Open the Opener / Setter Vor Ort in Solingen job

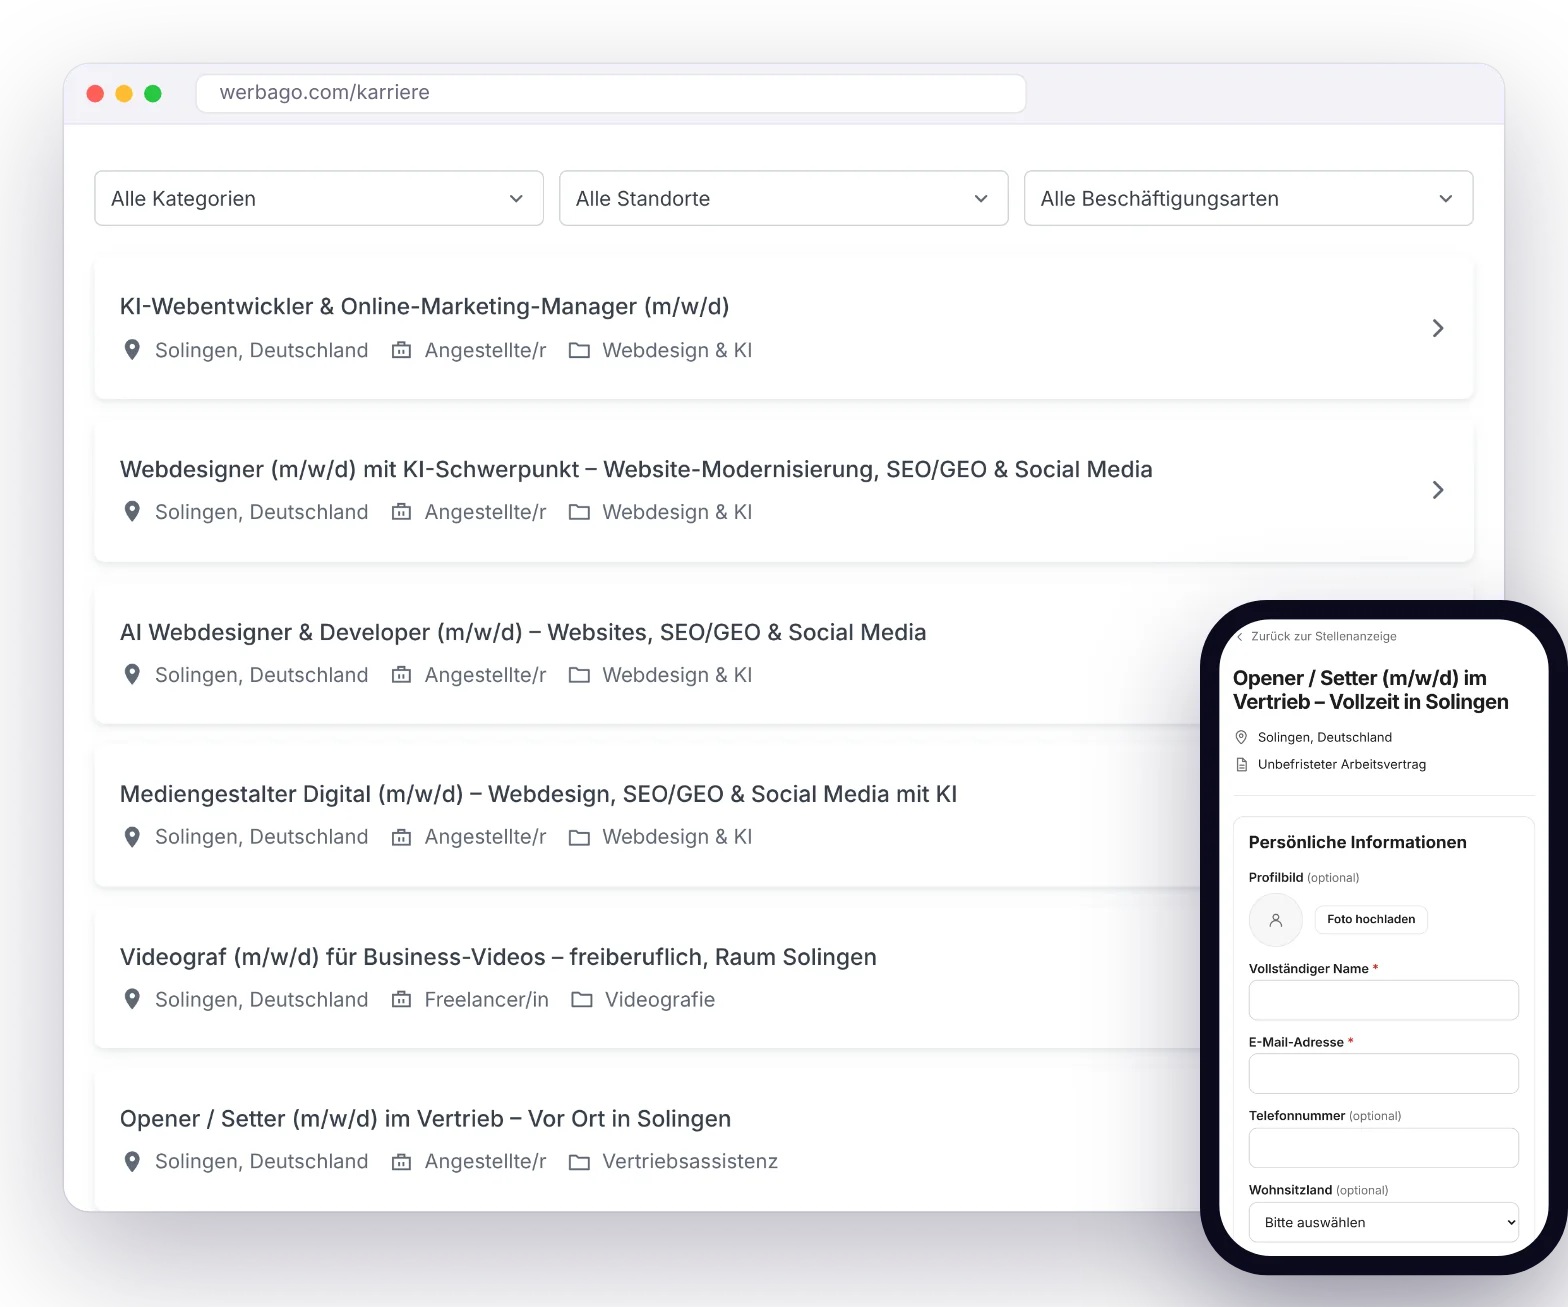click(425, 1119)
